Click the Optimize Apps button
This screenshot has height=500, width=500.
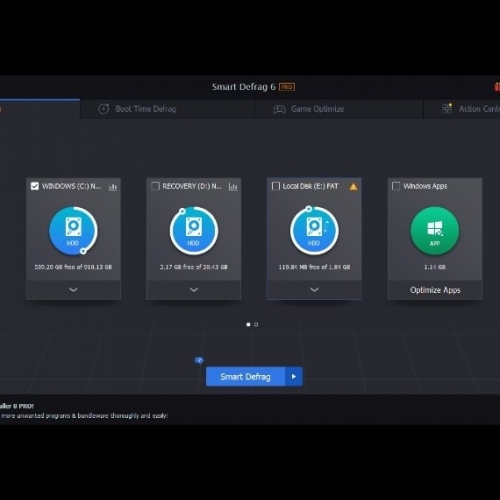point(435,290)
